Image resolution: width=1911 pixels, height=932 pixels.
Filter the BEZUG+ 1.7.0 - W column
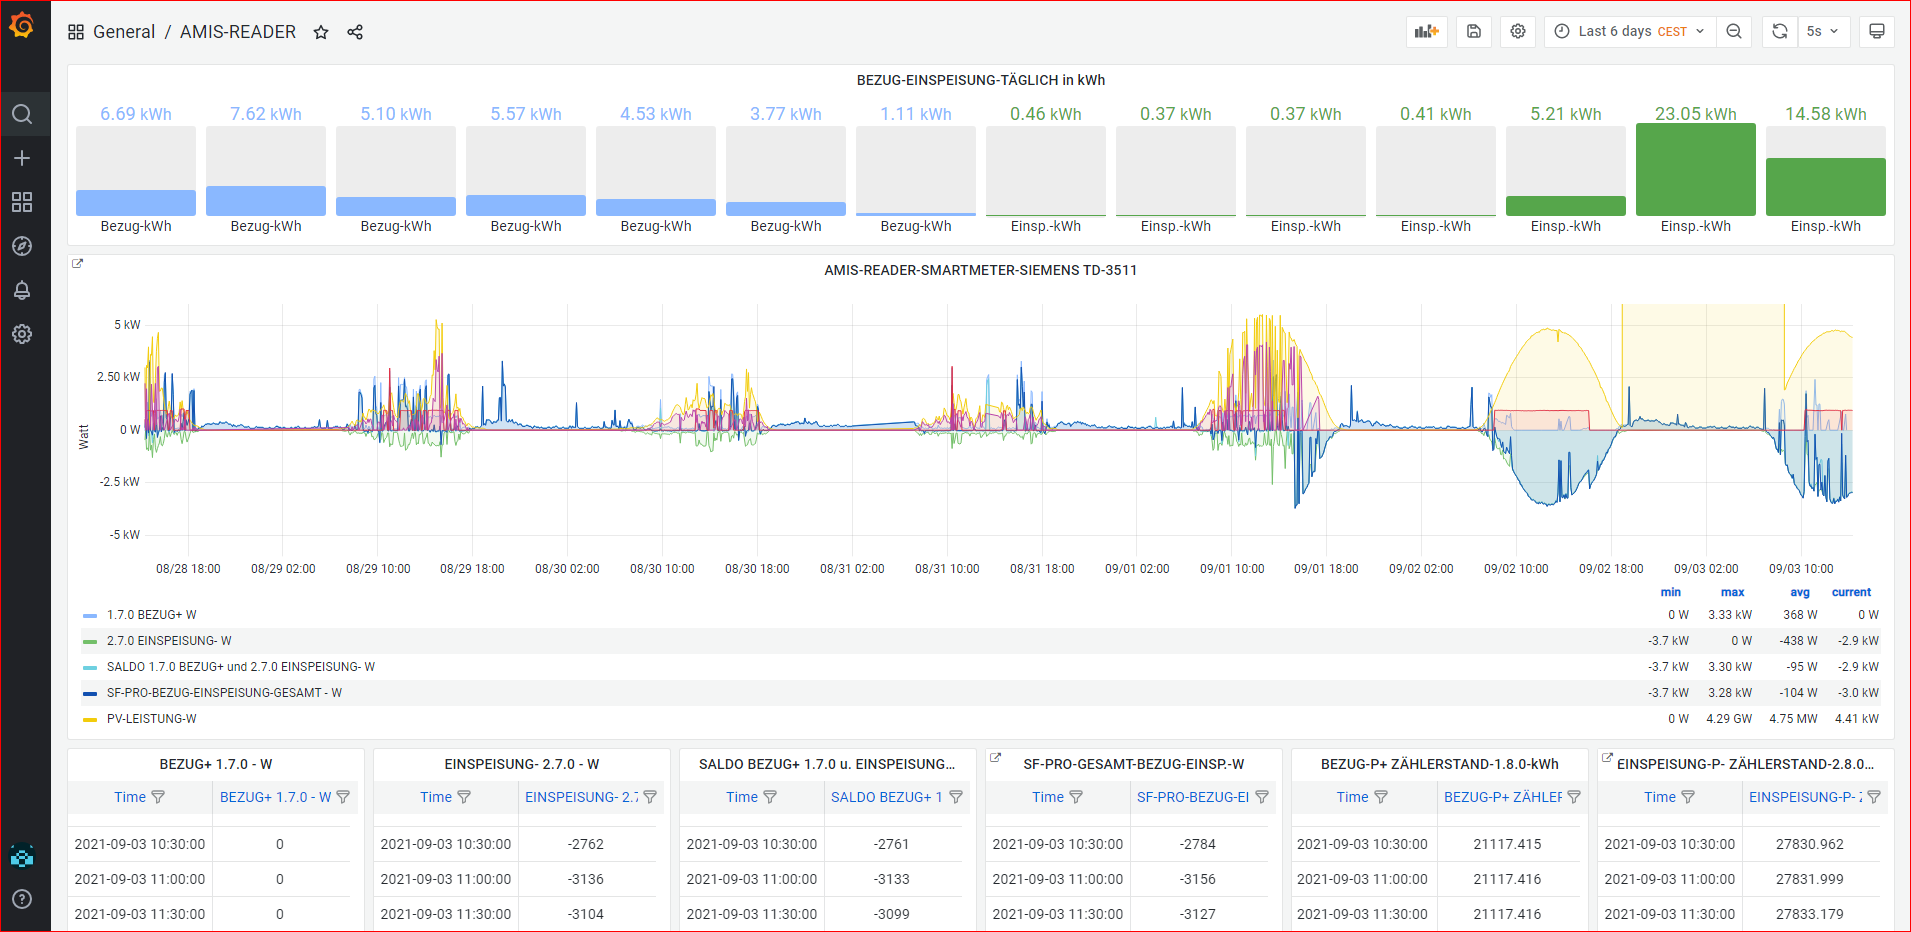point(343,797)
